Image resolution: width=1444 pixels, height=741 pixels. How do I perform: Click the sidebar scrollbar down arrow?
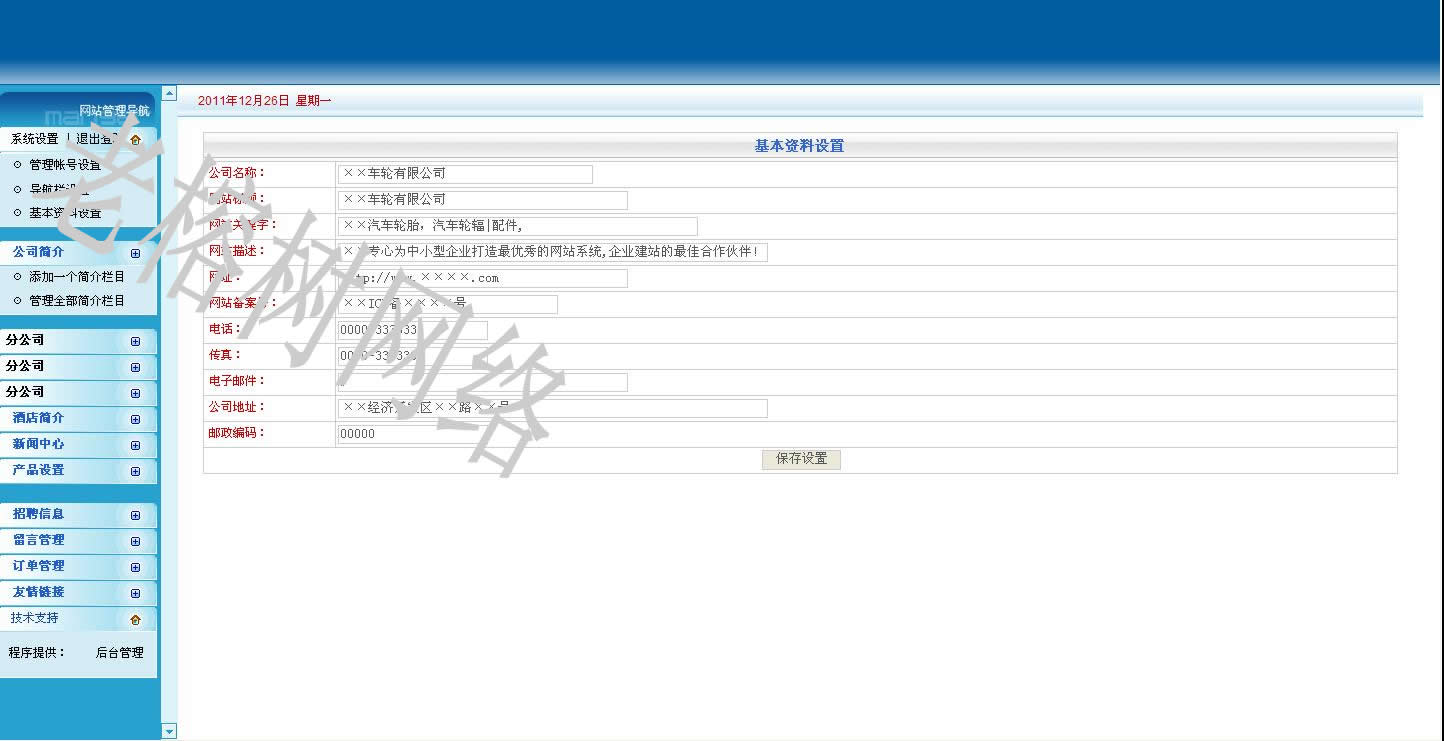click(x=169, y=732)
